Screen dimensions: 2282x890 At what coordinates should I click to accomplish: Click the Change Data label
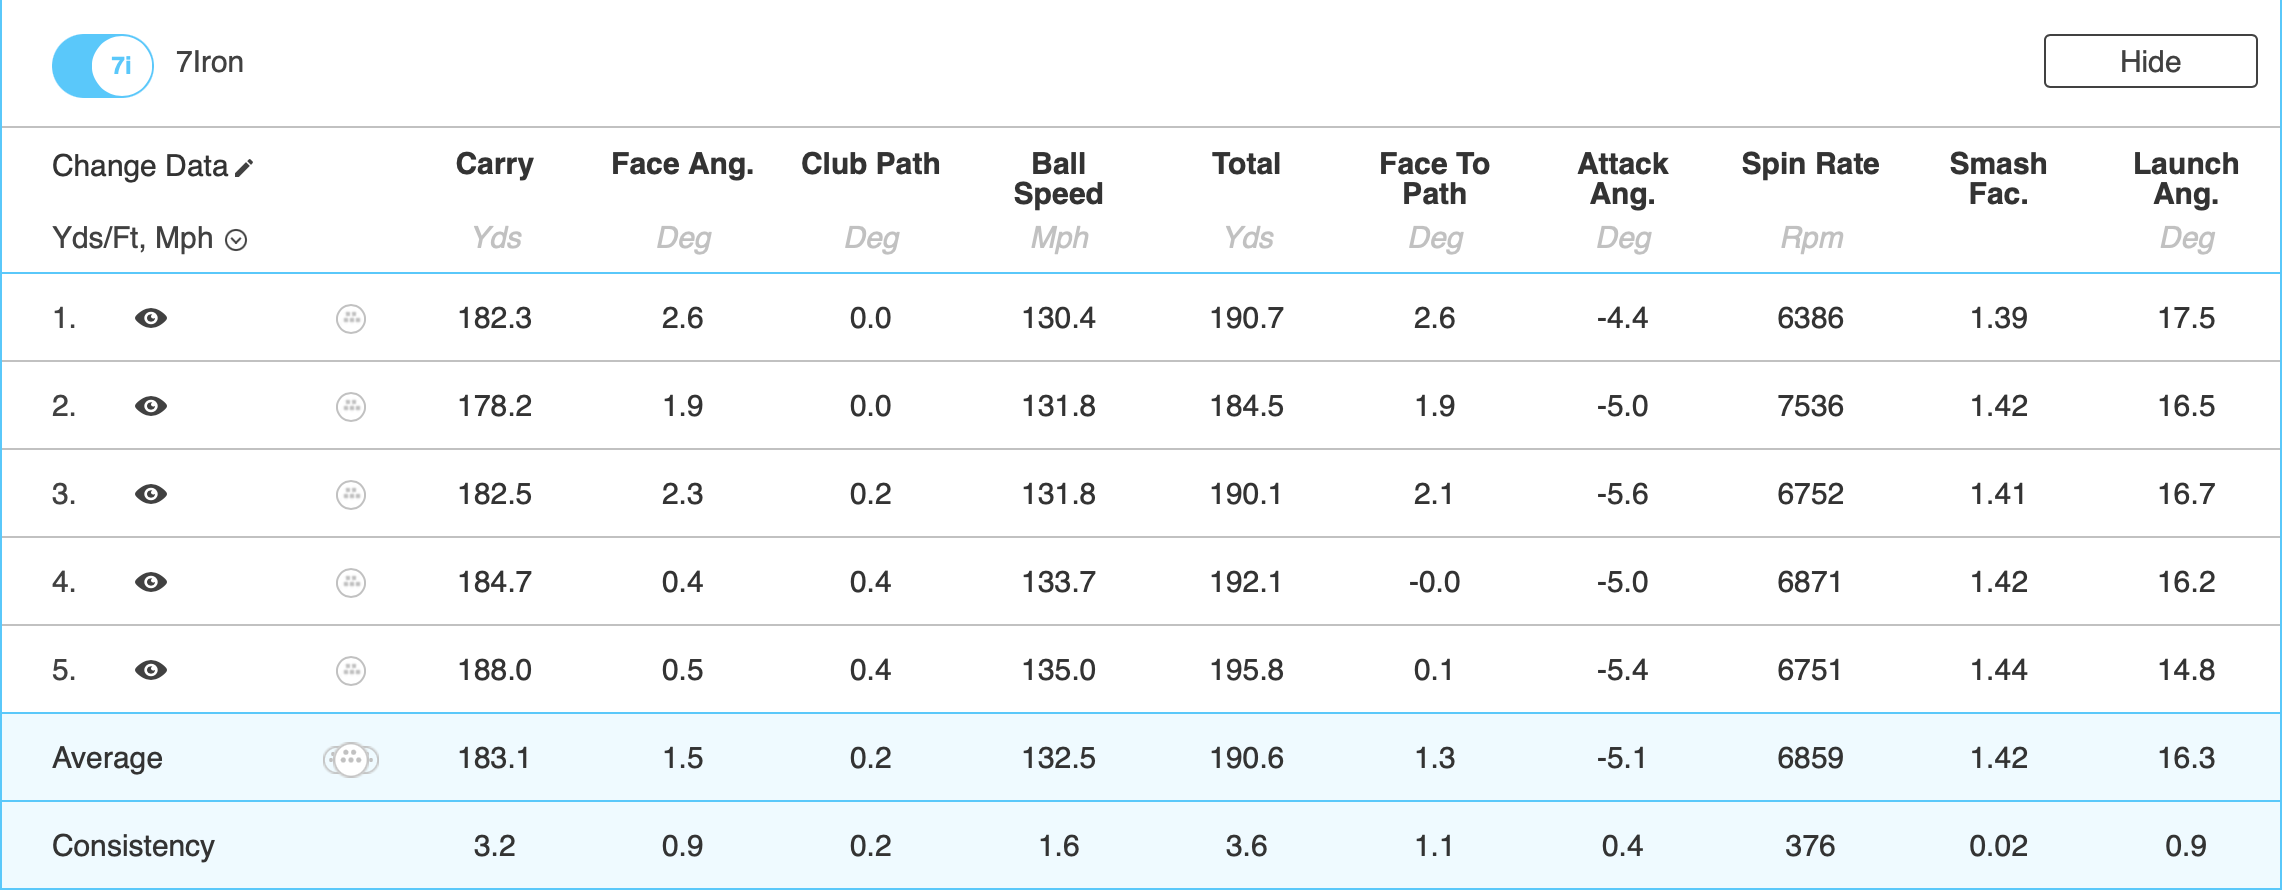click(x=140, y=166)
